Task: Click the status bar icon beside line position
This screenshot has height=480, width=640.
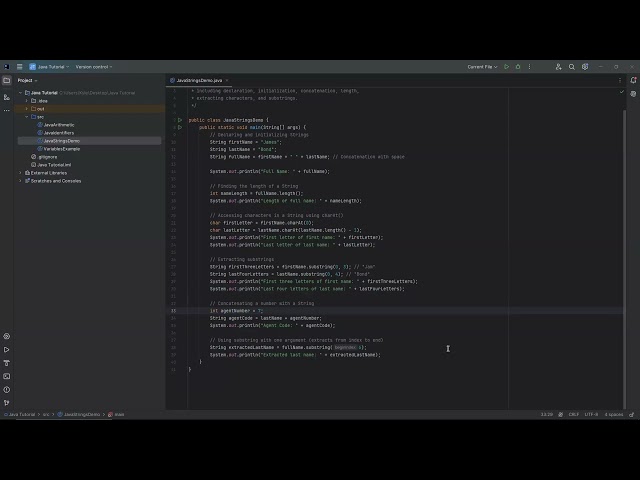Action: click(560, 414)
